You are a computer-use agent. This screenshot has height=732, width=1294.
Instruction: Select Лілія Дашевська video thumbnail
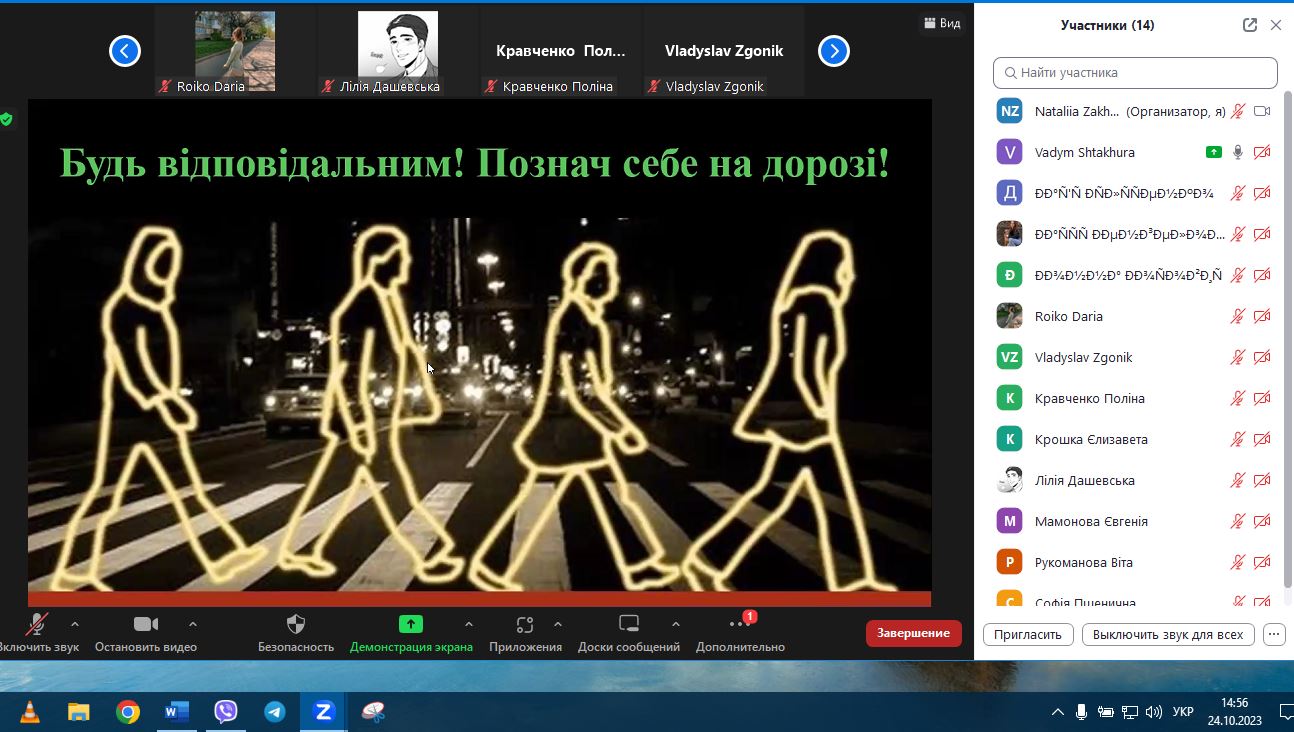click(x=398, y=51)
